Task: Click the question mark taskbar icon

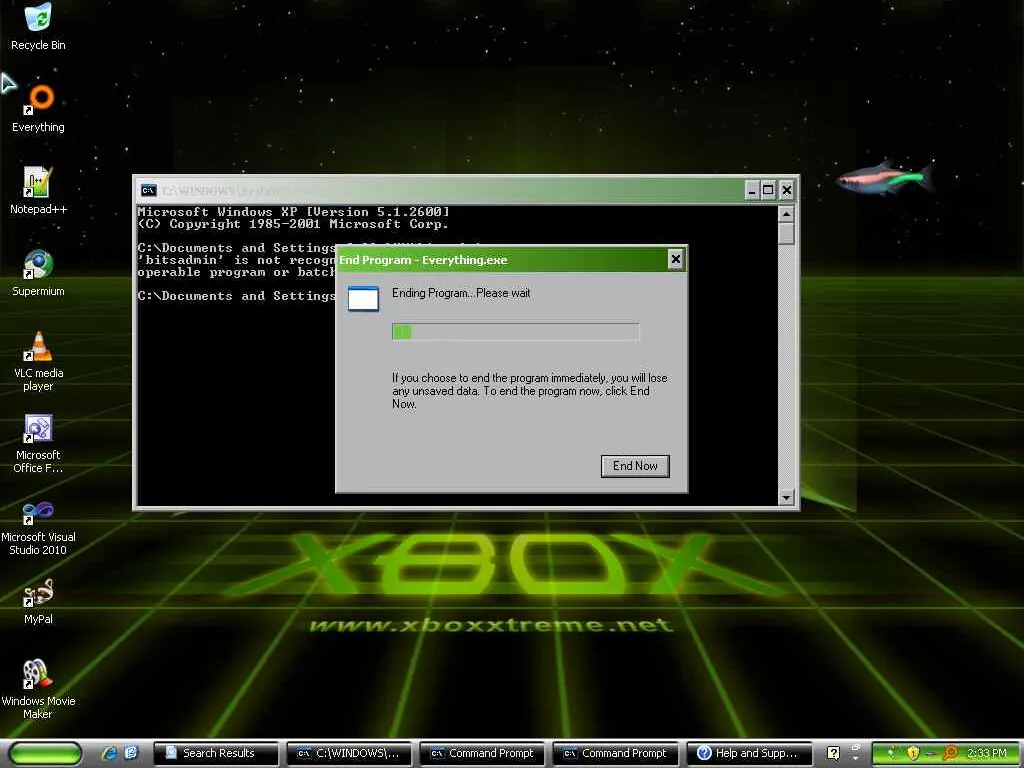Action: click(833, 753)
